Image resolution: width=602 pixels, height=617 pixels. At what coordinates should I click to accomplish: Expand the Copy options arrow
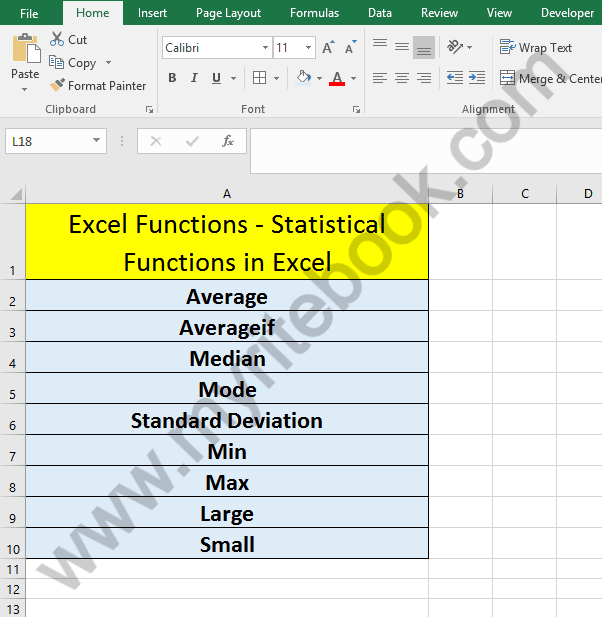108,63
